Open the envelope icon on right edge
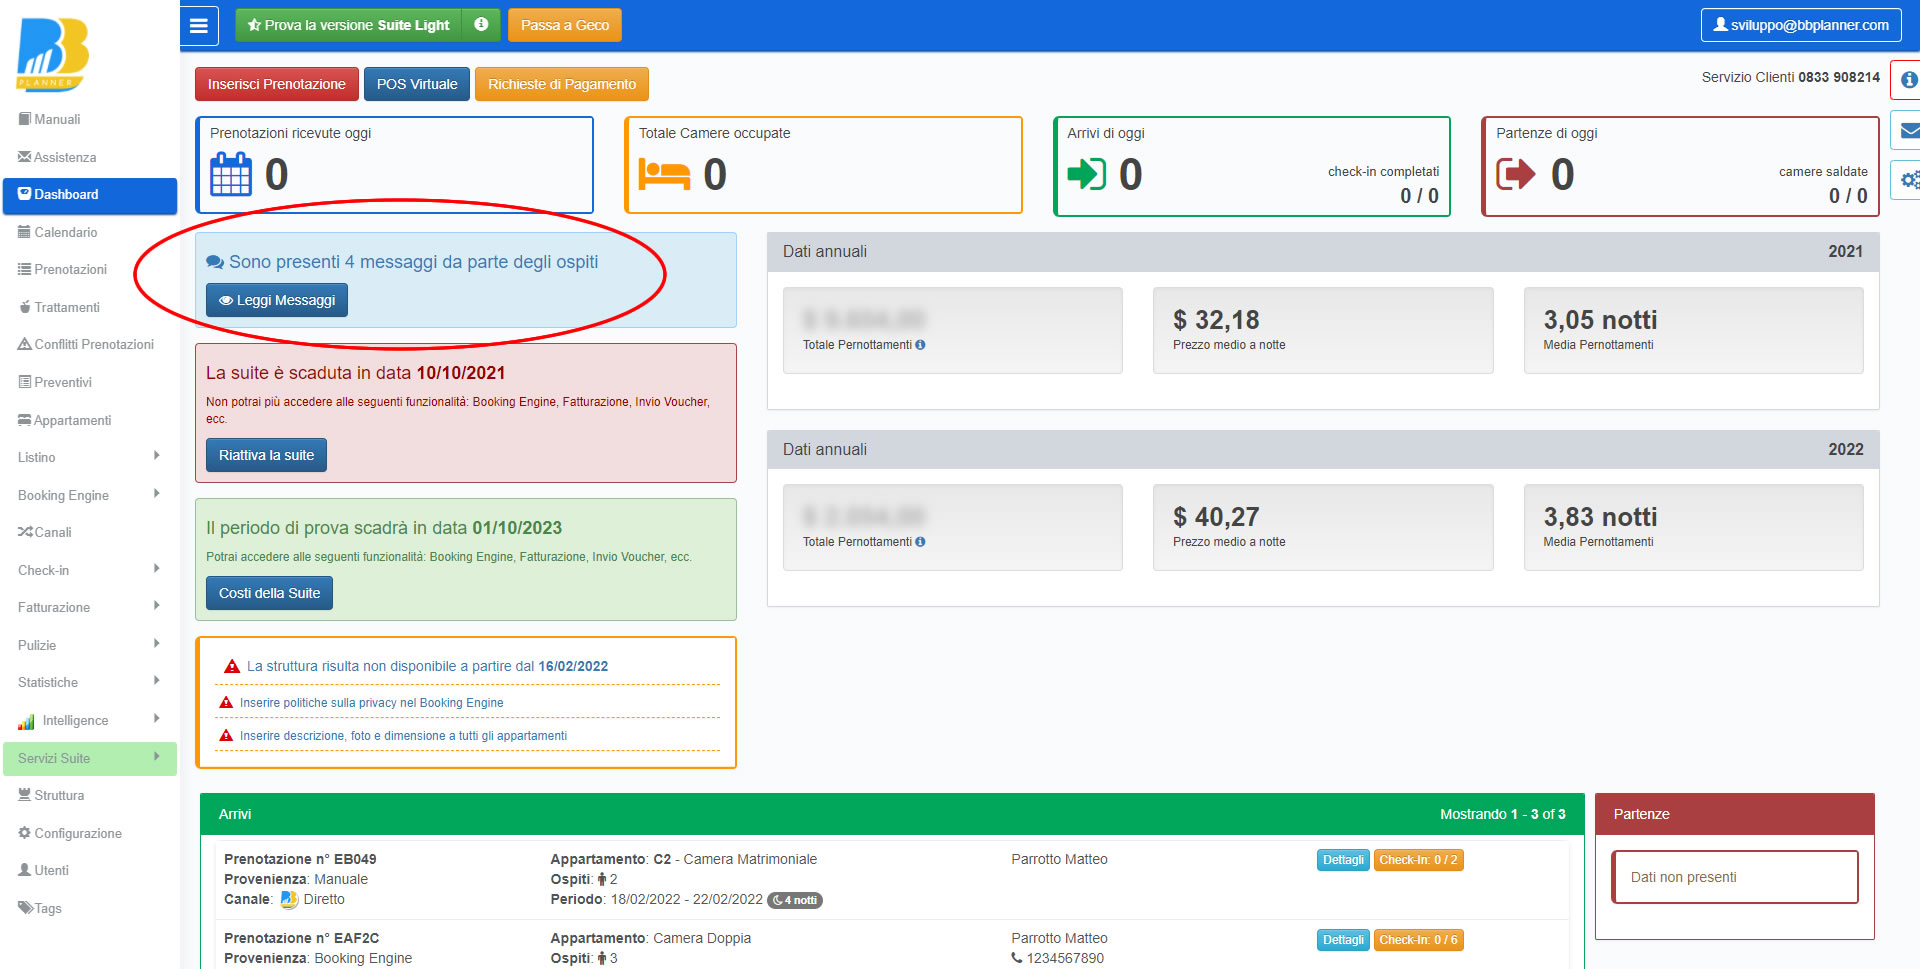 (1908, 131)
